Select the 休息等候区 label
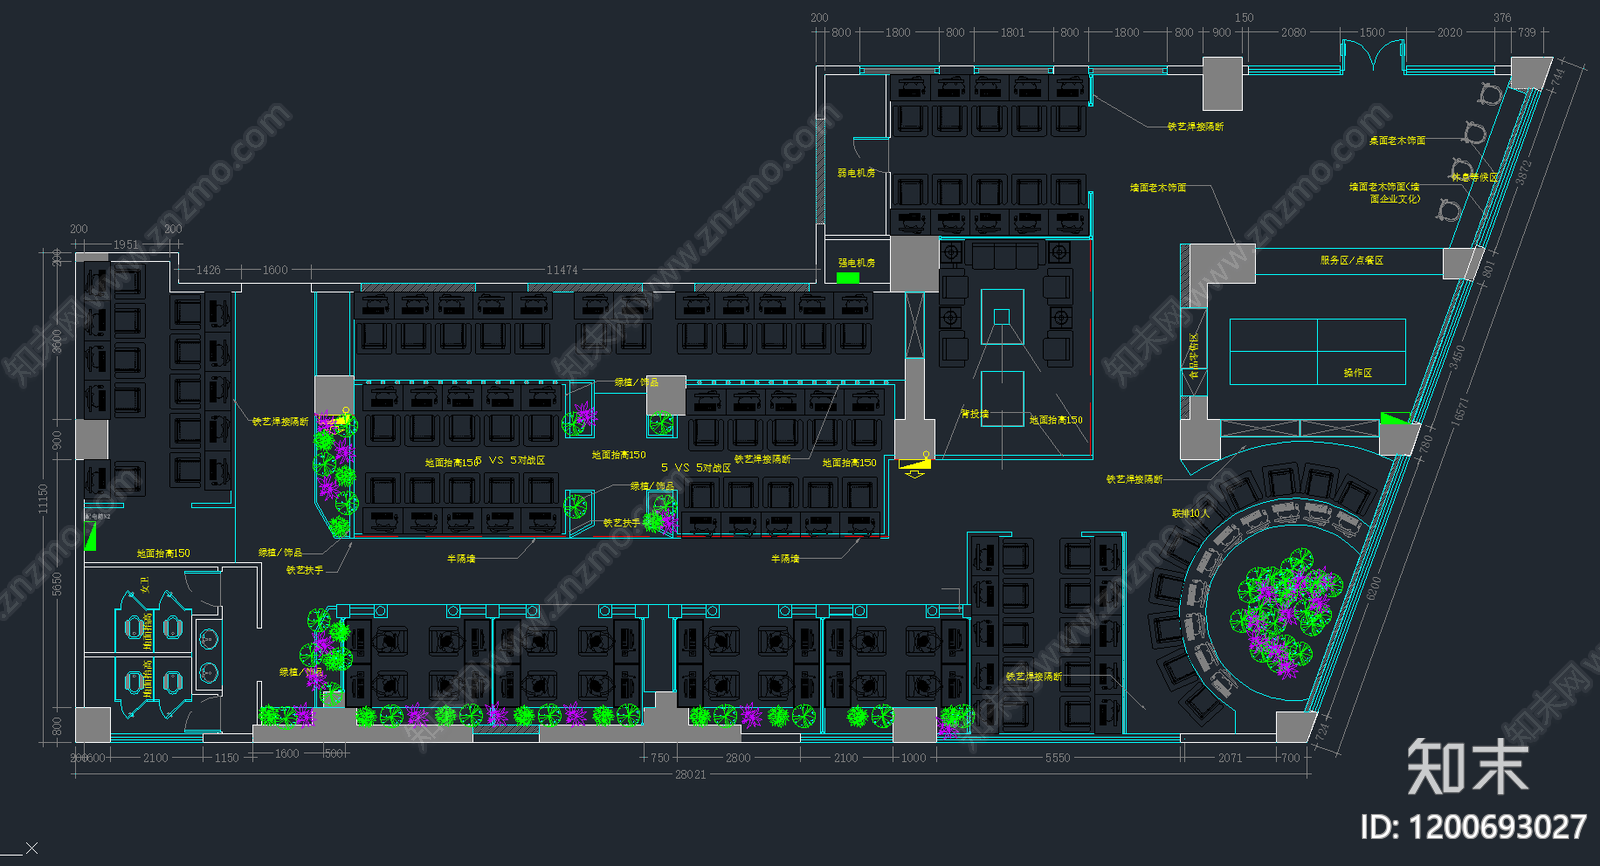This screenshot has height=866, width=1600. coord(1475,177)
